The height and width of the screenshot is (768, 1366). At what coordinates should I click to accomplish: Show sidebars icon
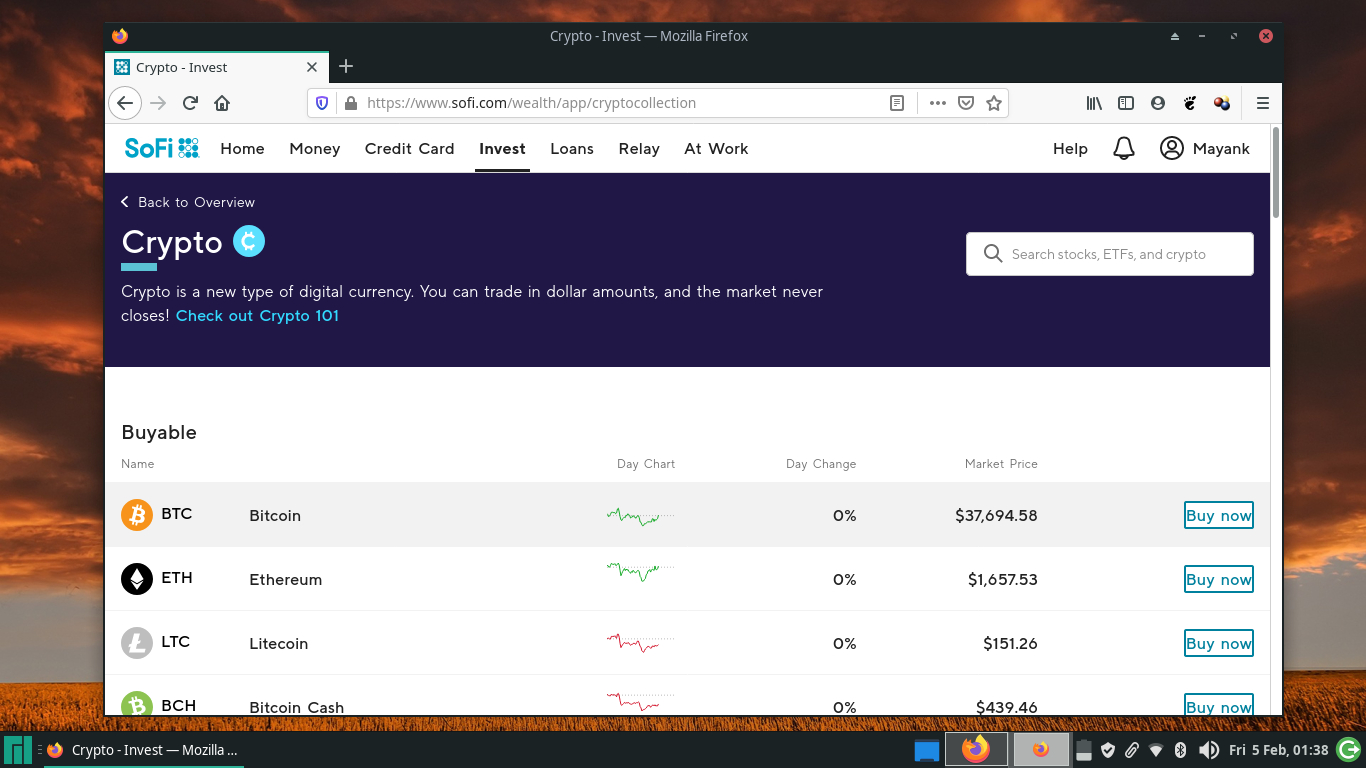pos(1126,103)
